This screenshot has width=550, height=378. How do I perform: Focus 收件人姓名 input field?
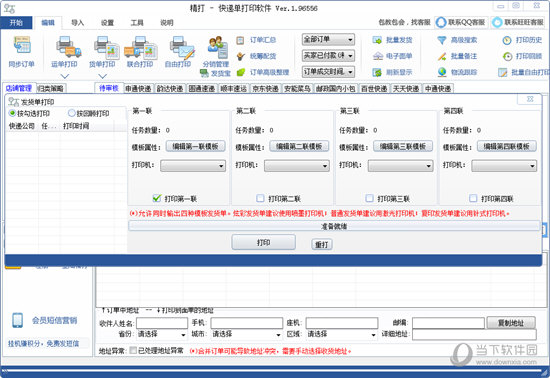pyautogui.click(x=162, y=323)
